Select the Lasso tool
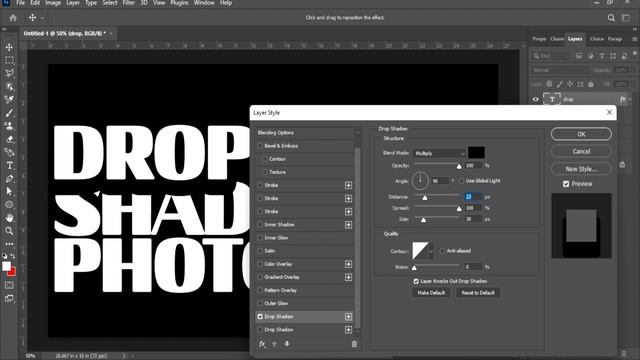640x360 pixels. [x=9, y=73]
